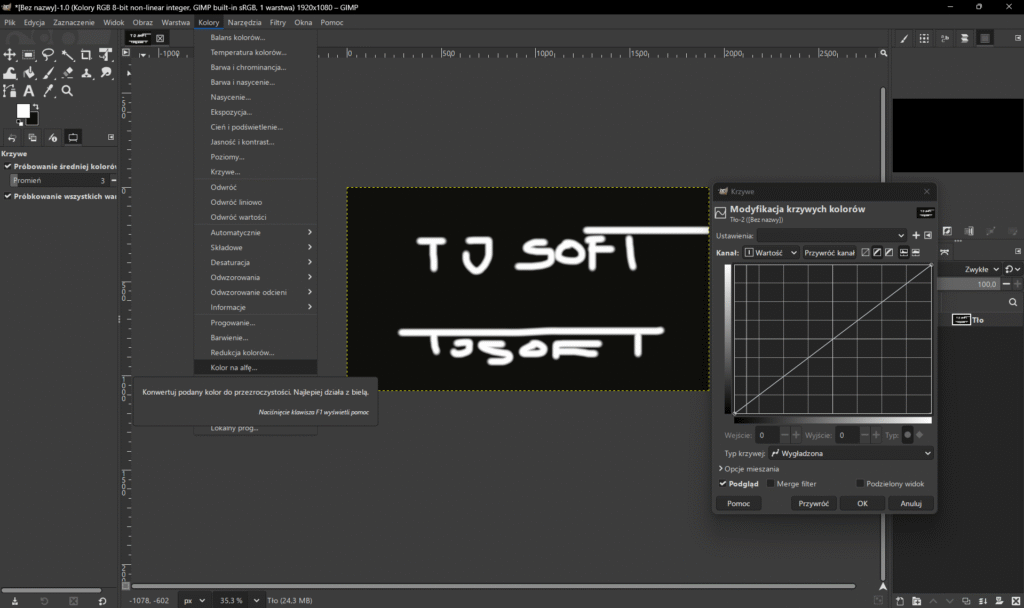Select the Clone stamp tool
Screen dimensions: 1024x608
[x=86, y=73]
